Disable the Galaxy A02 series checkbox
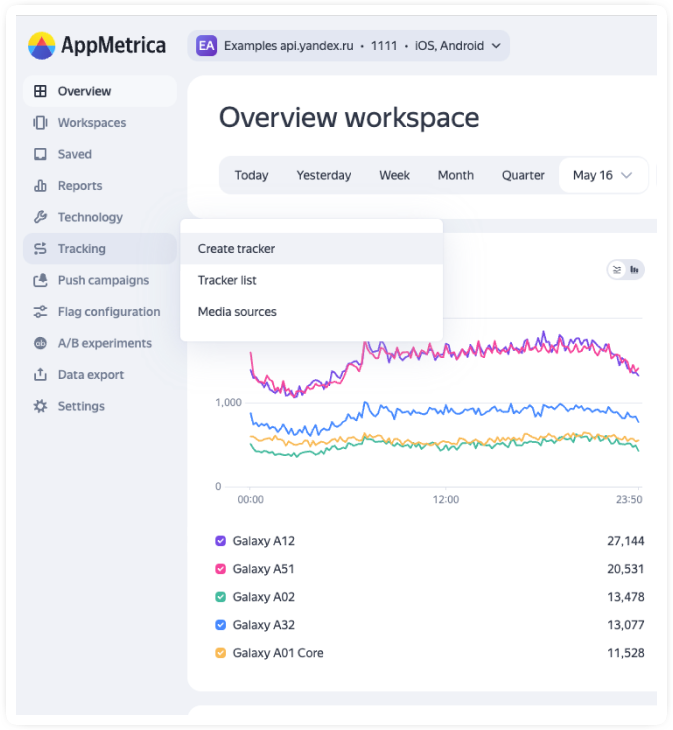Image resolution: width=673 pixels, height=730 pixels. coord(221,597)
